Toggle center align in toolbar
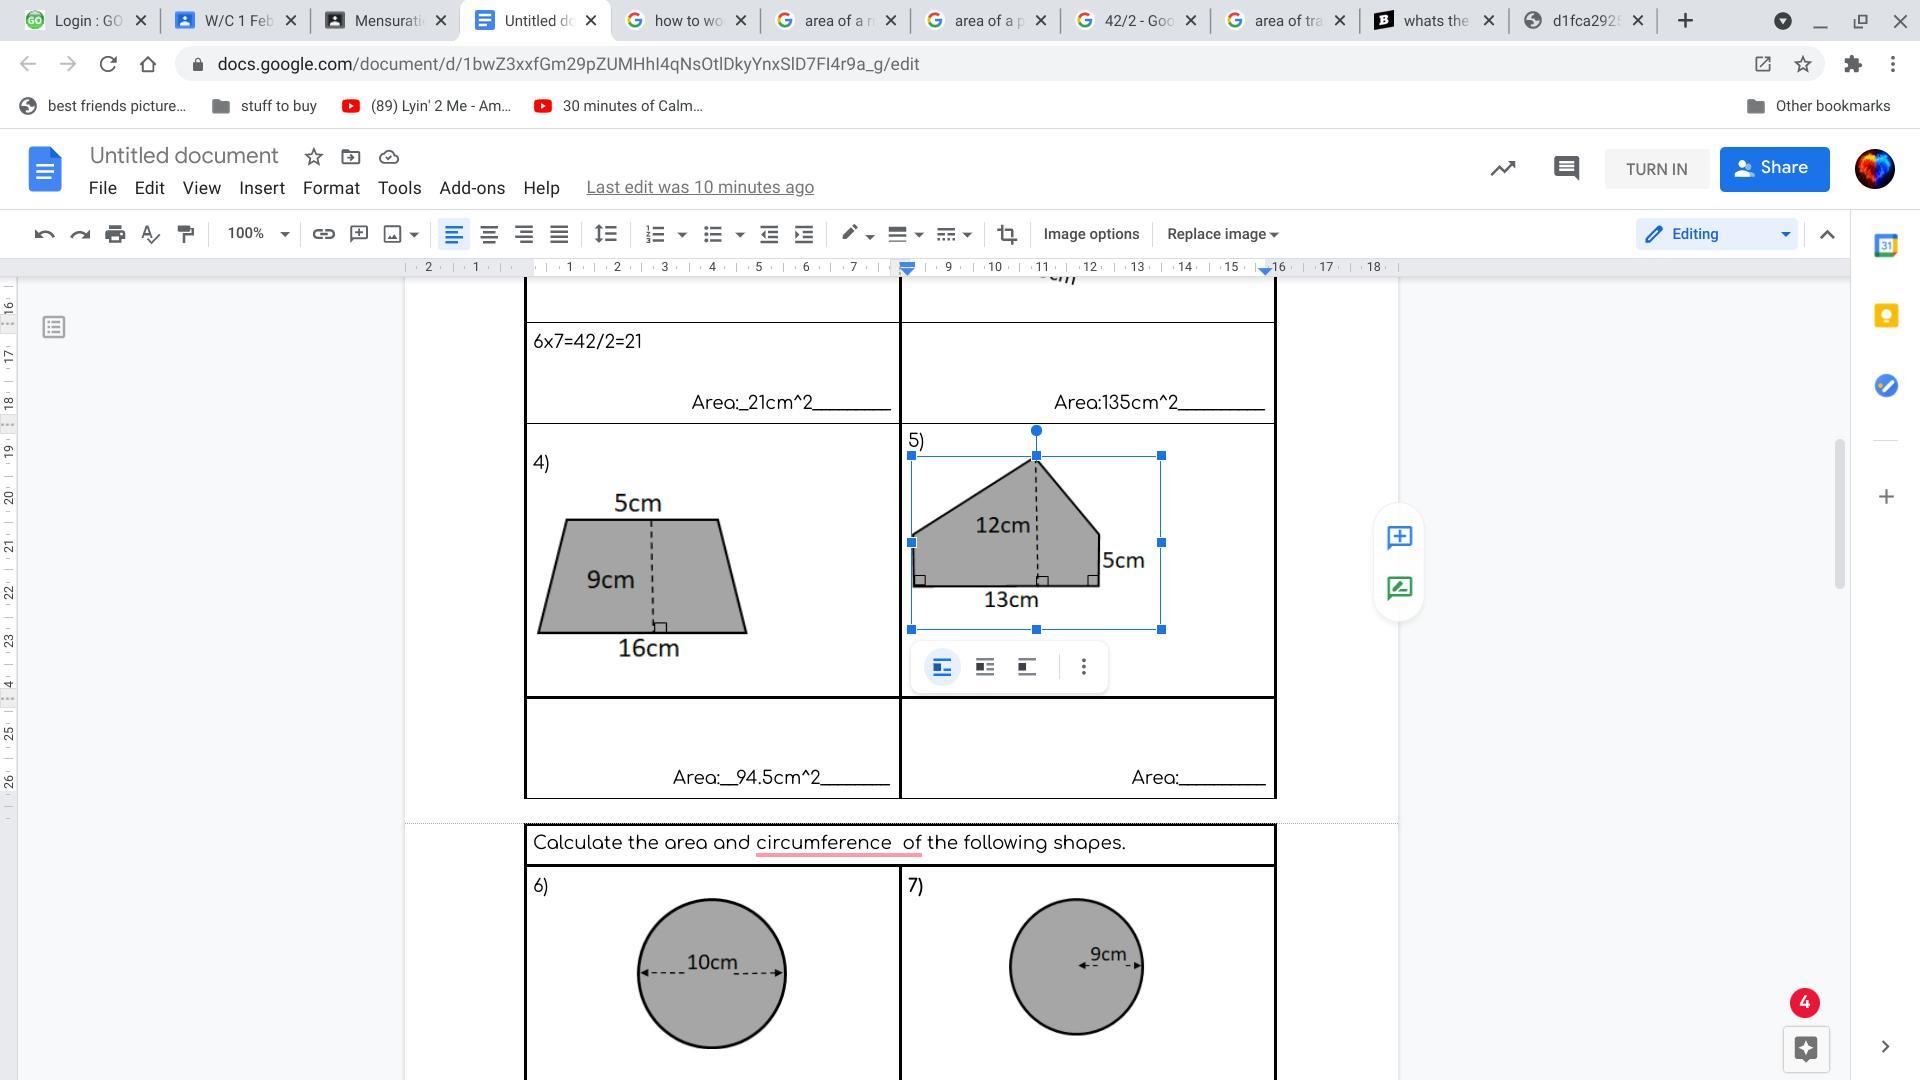 point(489,234)
